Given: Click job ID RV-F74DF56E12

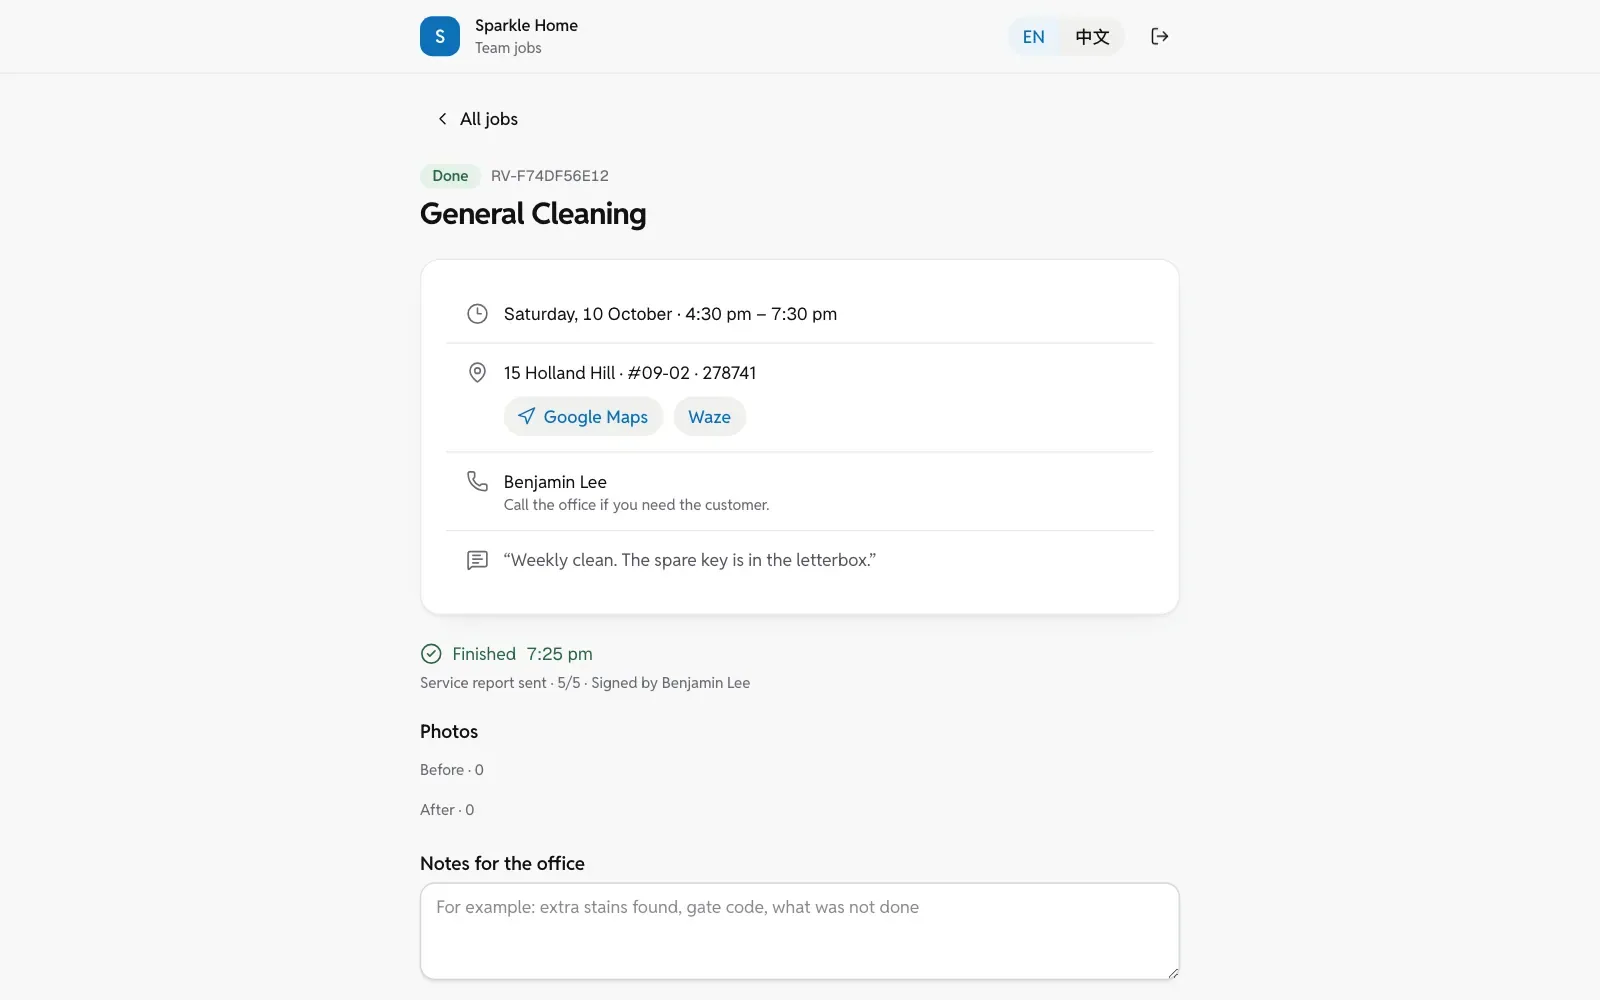Looking at the screenshot, I should pos(550,176).
